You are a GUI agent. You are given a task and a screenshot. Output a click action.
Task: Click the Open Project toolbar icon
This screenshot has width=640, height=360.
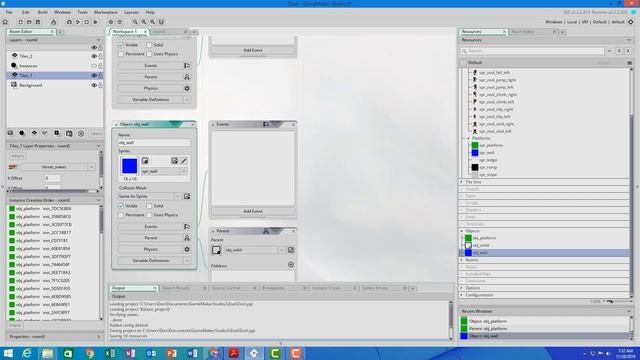coord(29,22)
